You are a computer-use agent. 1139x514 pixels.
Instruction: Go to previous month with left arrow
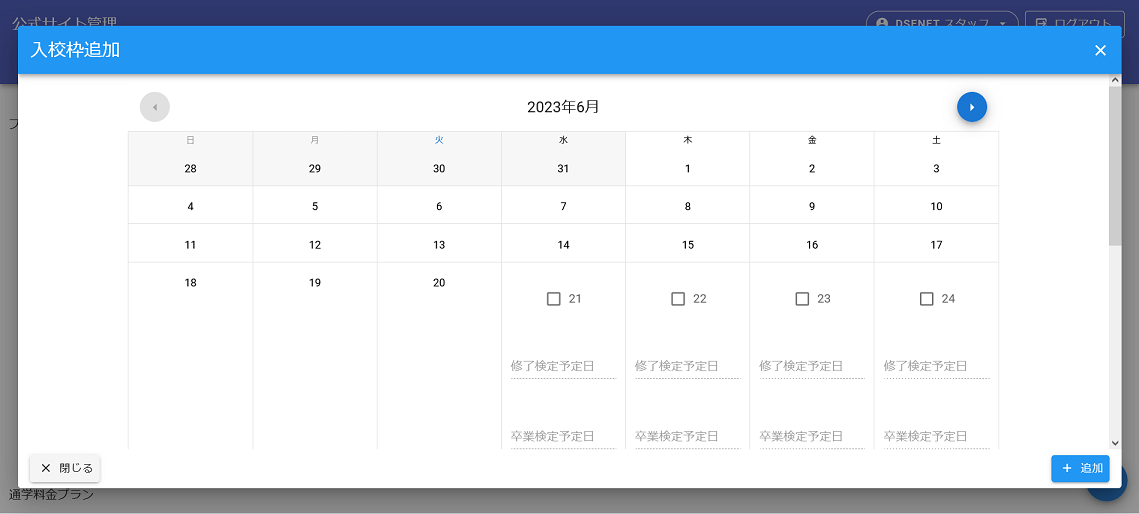click(x=155, y=107)
